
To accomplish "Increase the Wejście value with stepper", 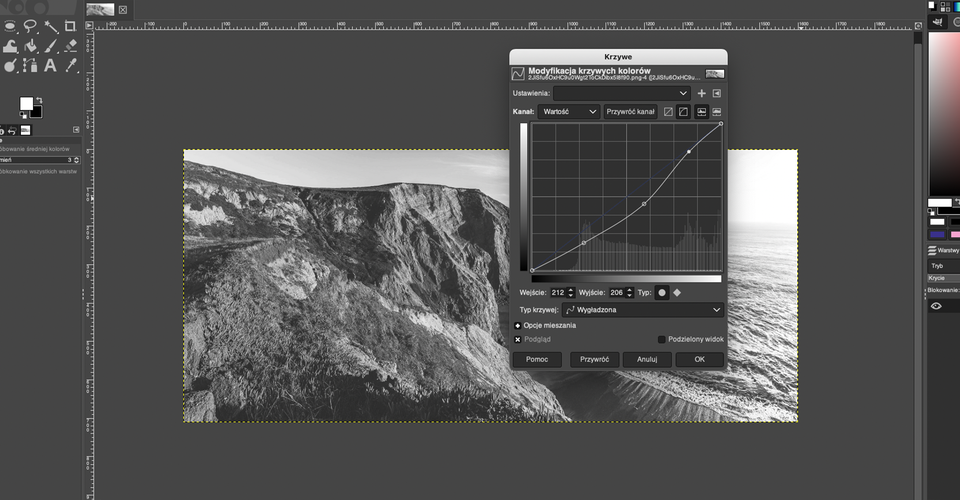I will (571, 289).
